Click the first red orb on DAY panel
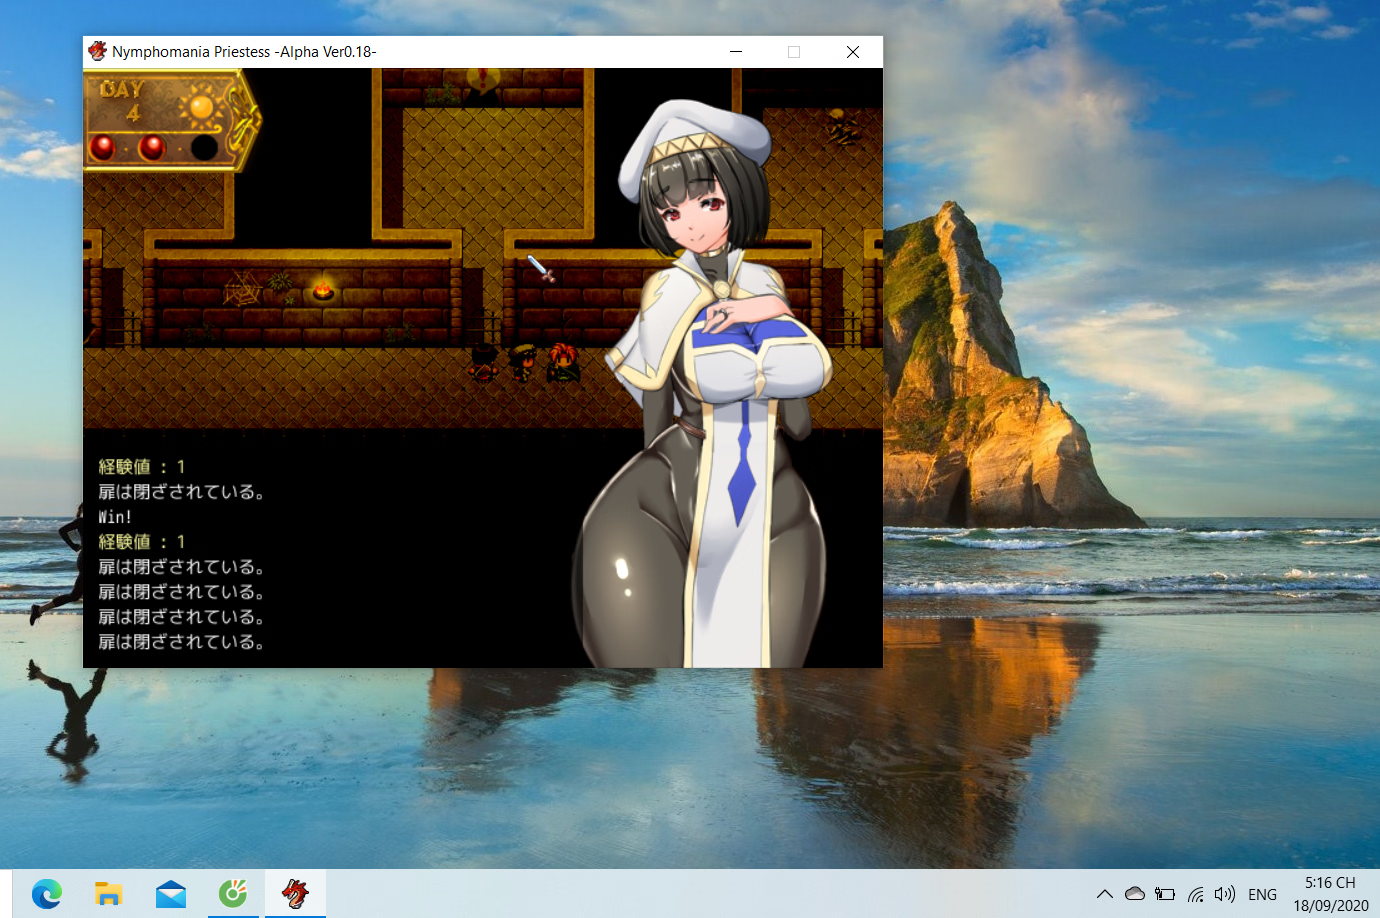This screenshot has width=1380, height=918. click(102, 148)
